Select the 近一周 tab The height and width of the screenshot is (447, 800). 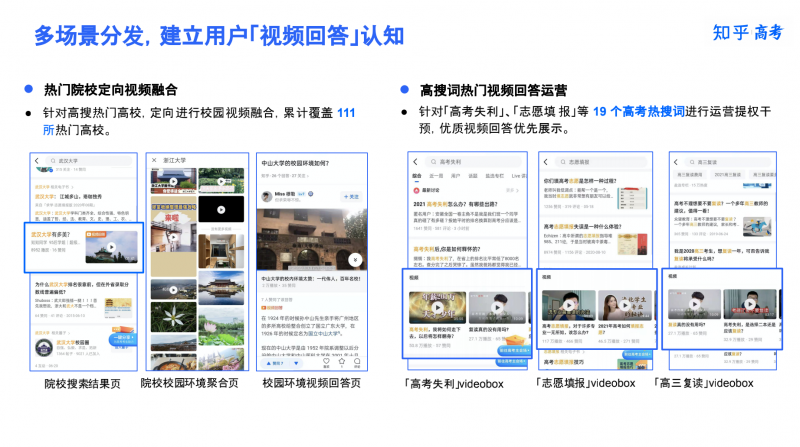coord(436,176)
